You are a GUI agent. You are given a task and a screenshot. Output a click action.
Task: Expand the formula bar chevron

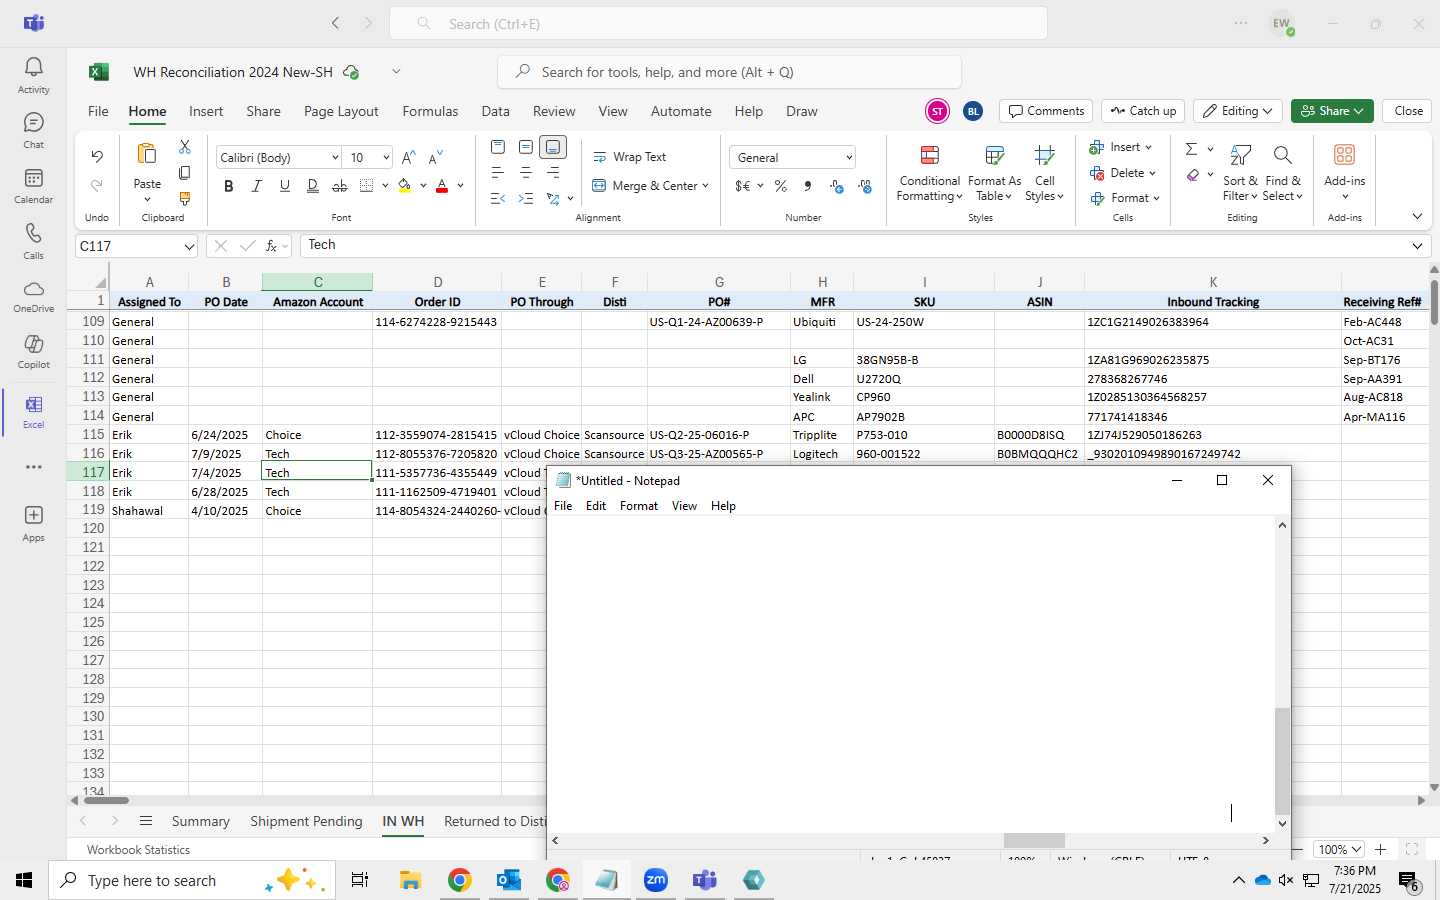click(1417, 246)
